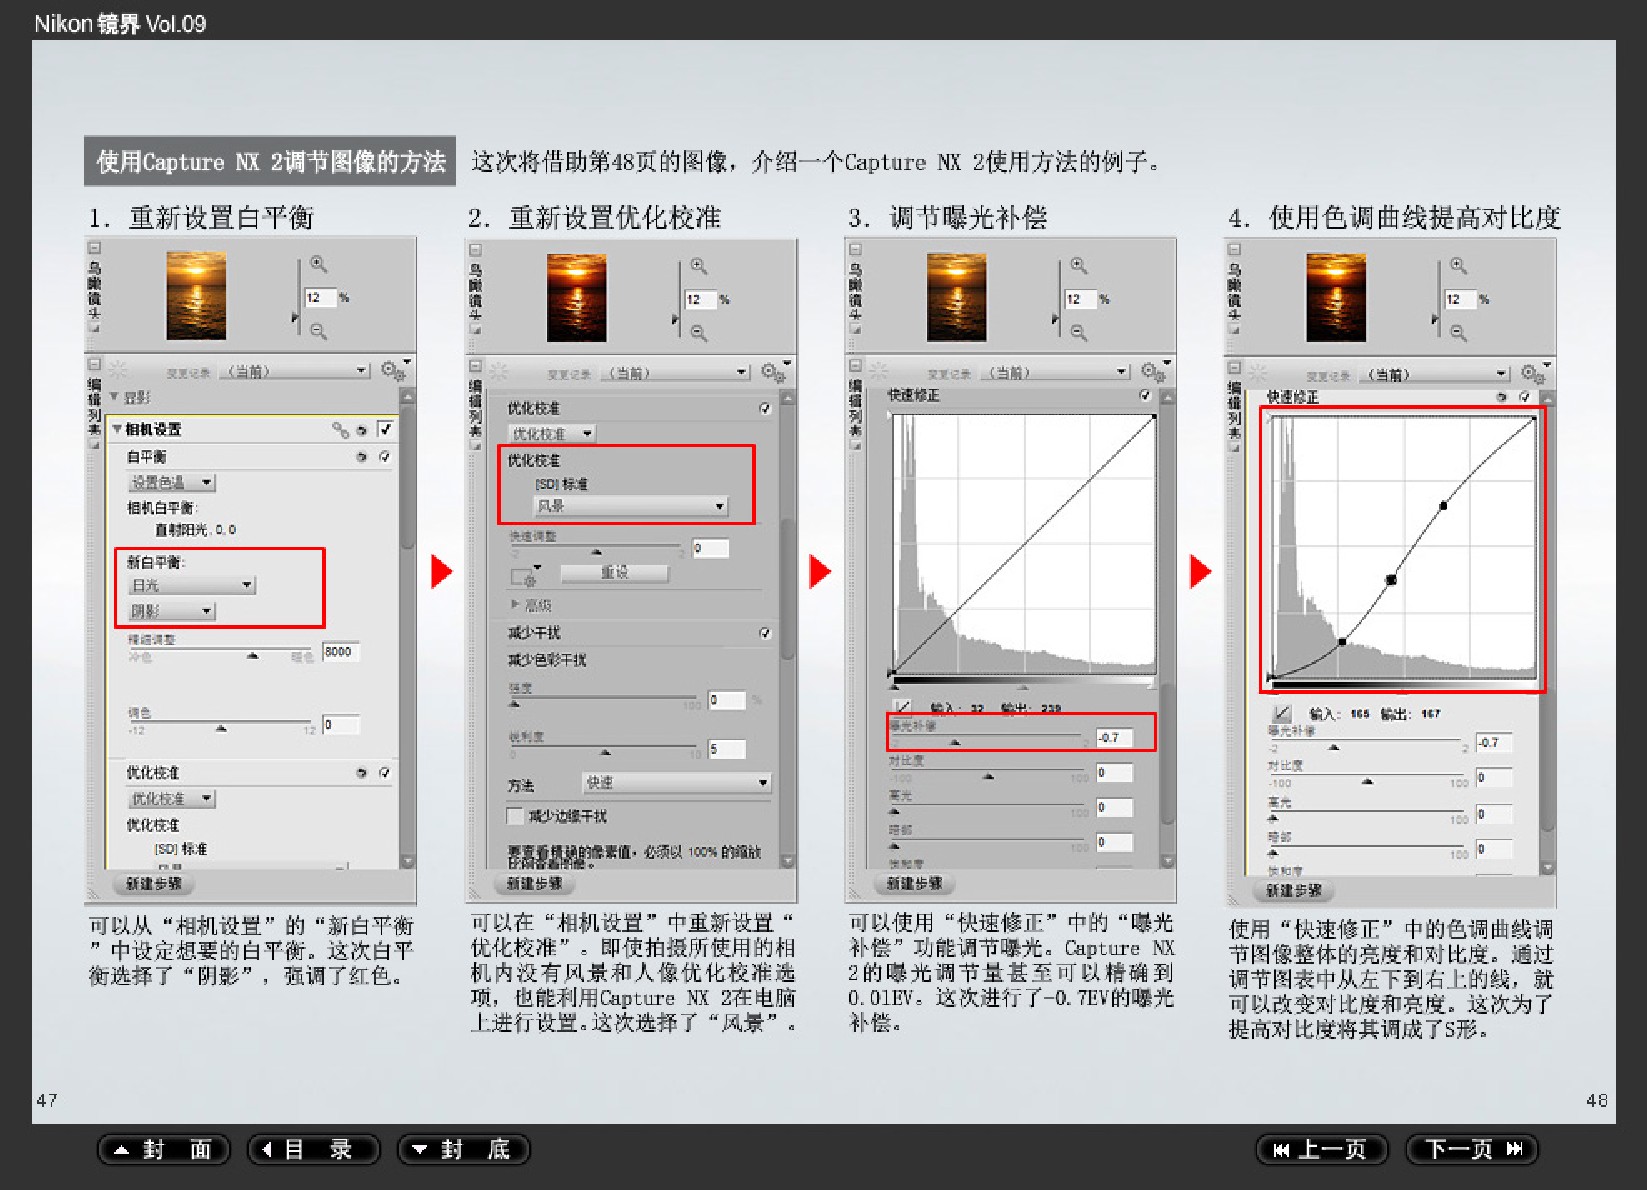This screenshot has height=1190, width=1647.
Task: Toggle the 优化校准 checkmark in step 1 panel
Action: pyautogui.click(x=384, y=773)
